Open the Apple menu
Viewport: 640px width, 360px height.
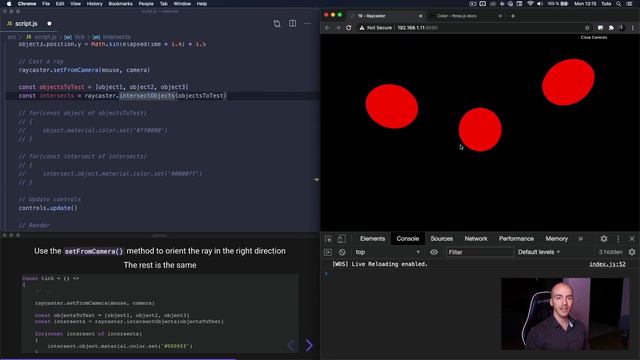coord(9,4)
